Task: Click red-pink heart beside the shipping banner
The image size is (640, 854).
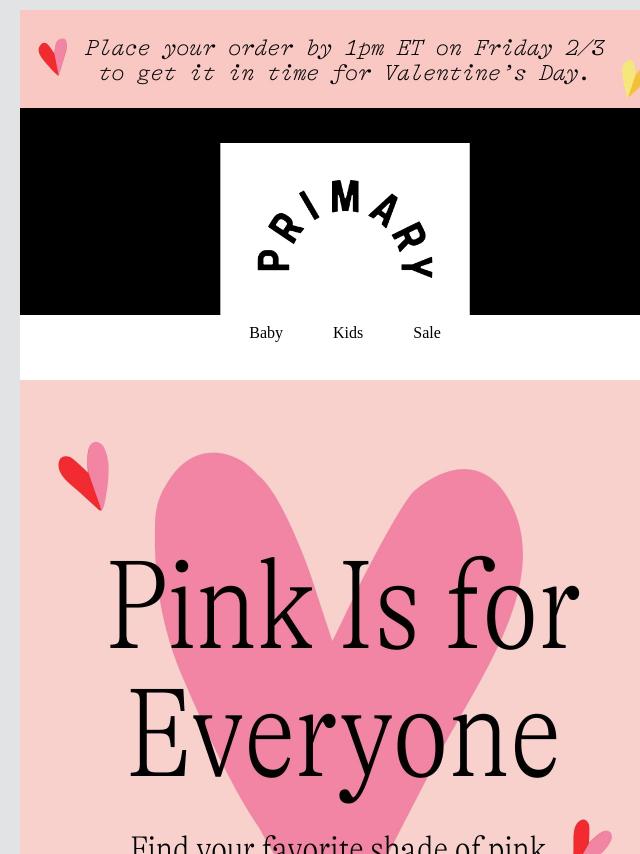Action: (53, 56)
